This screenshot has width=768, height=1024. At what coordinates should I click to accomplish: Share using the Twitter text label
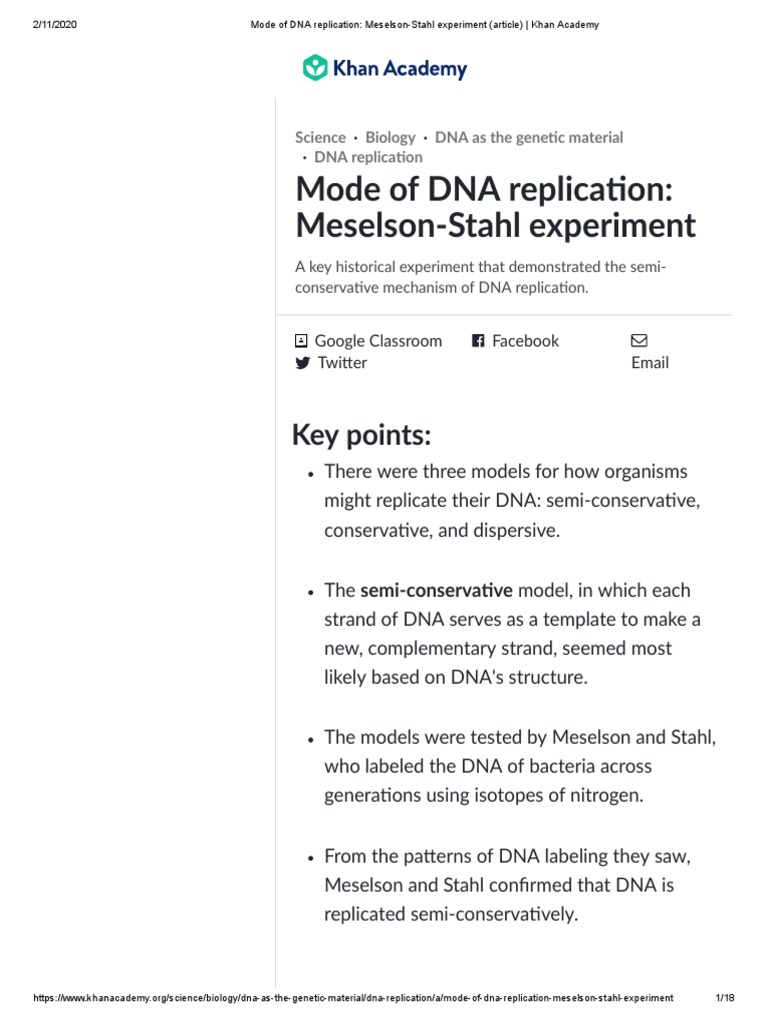click(342, 363)
